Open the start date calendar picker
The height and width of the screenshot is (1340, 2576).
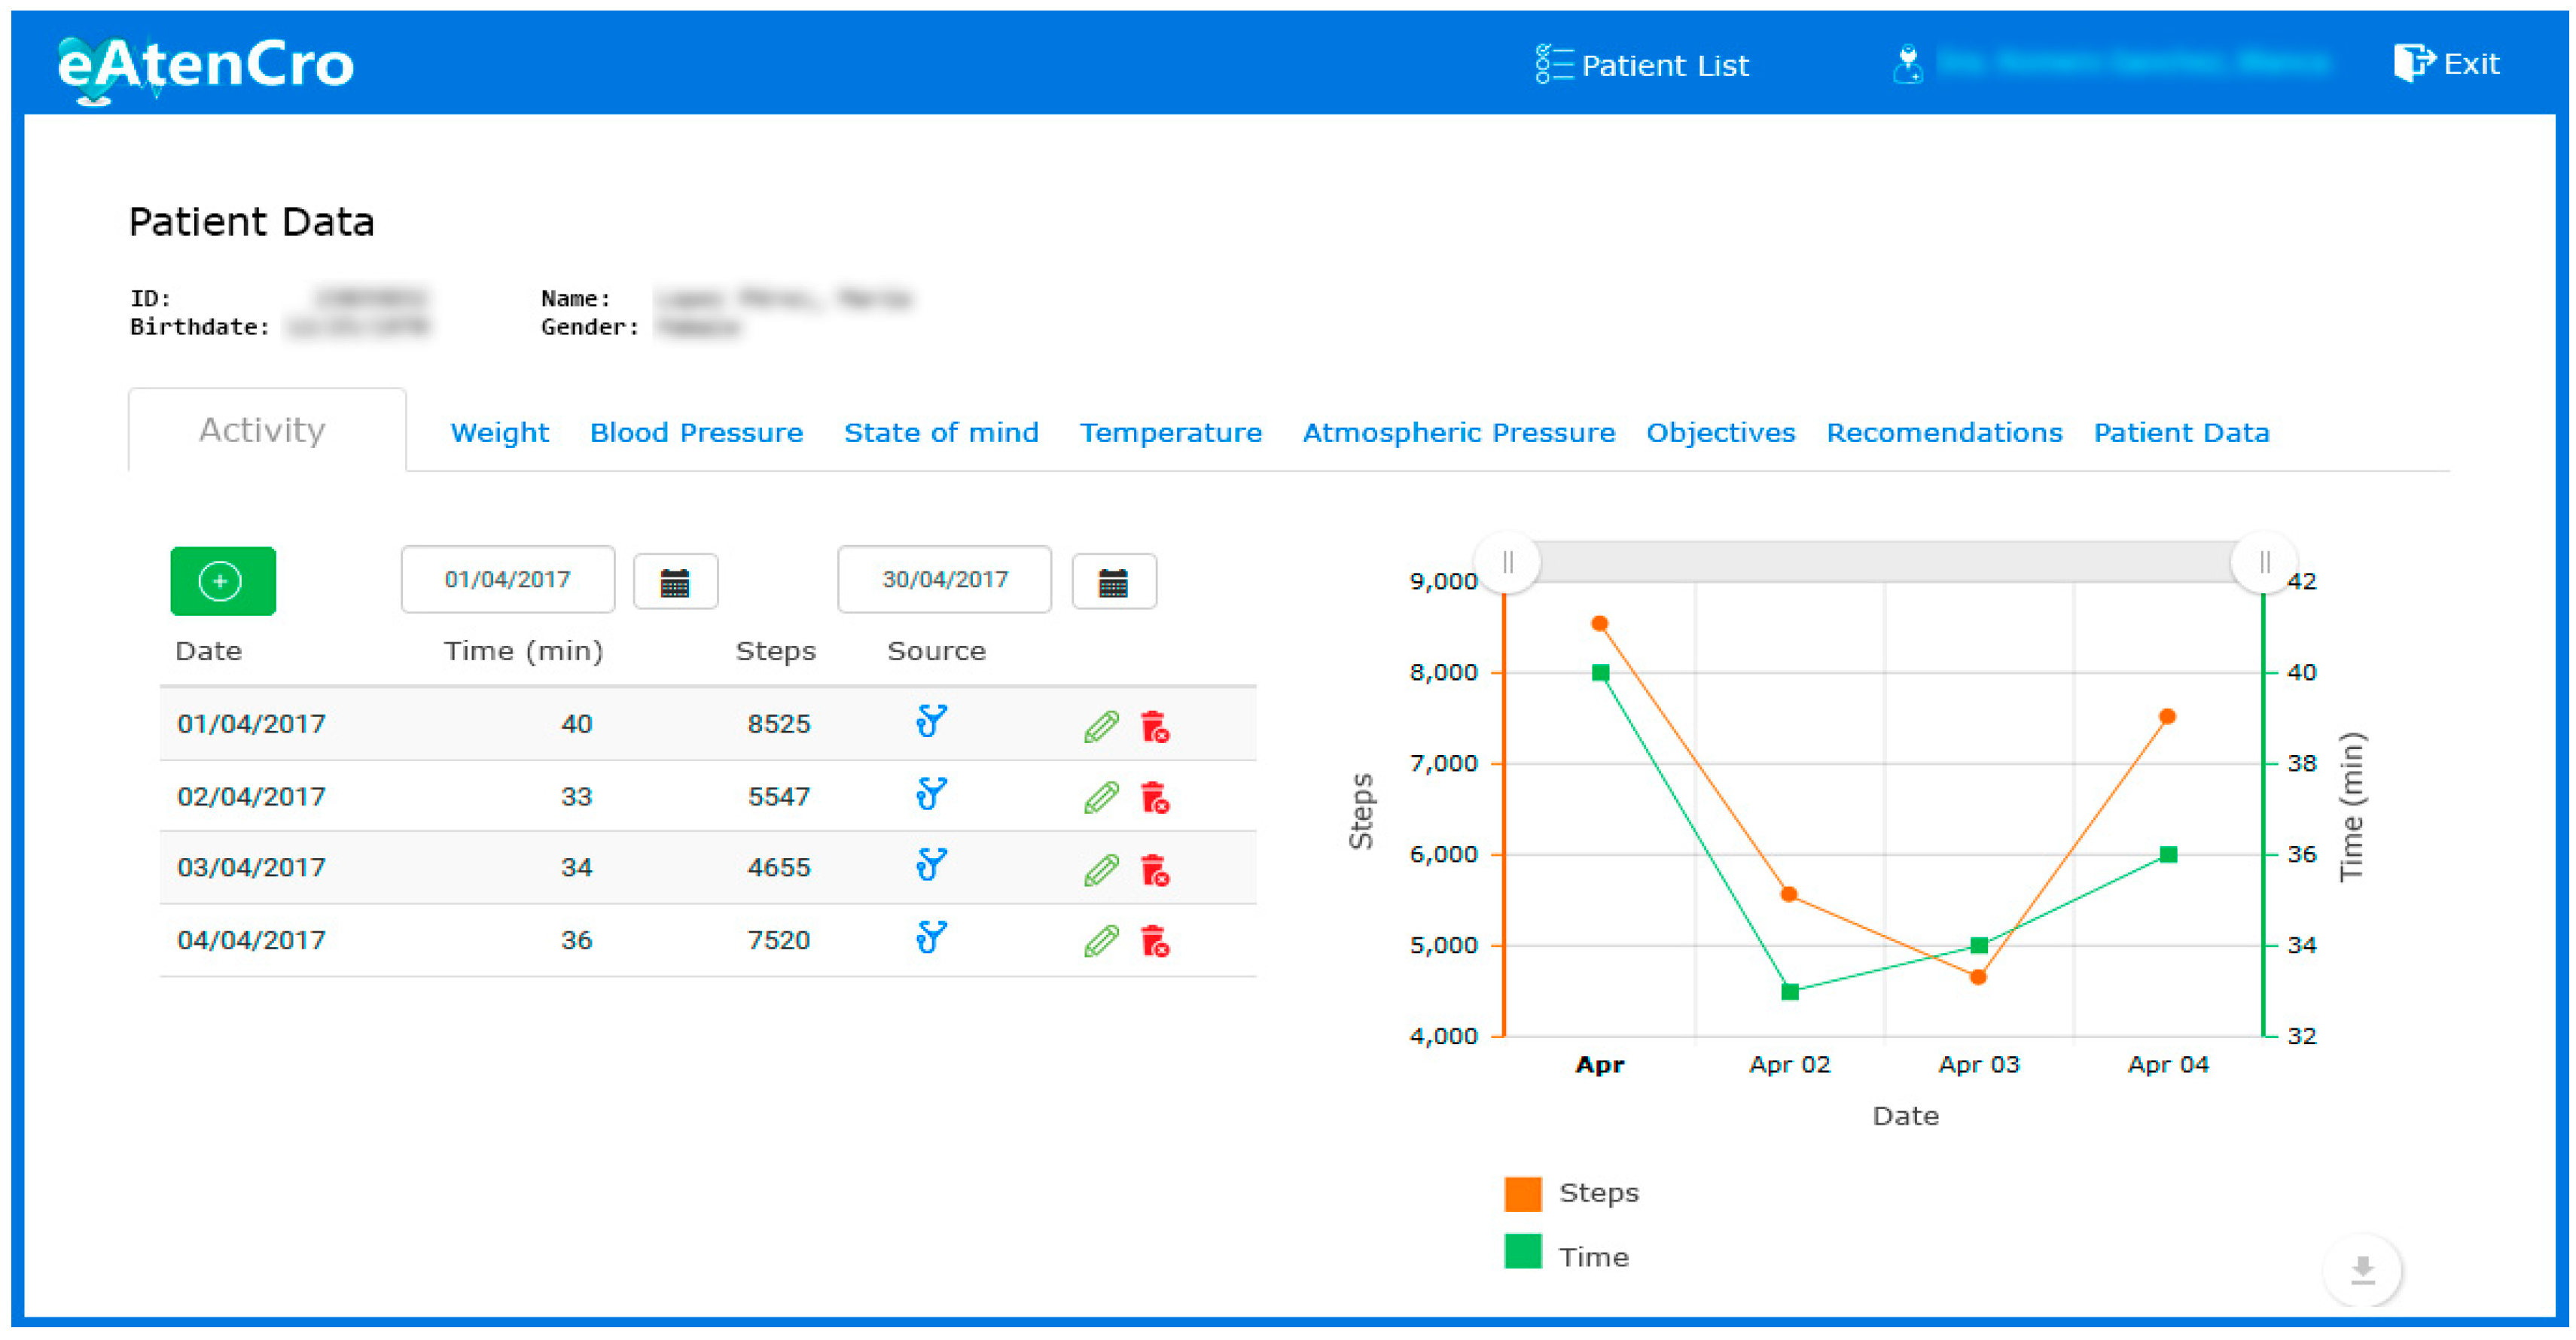[675, 582]
